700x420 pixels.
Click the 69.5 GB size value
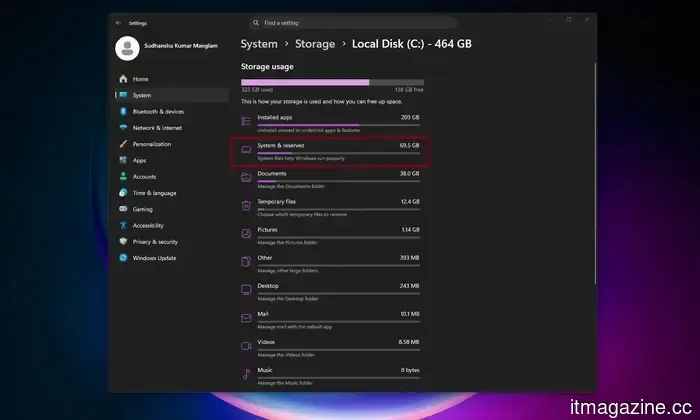pos(409,146)
